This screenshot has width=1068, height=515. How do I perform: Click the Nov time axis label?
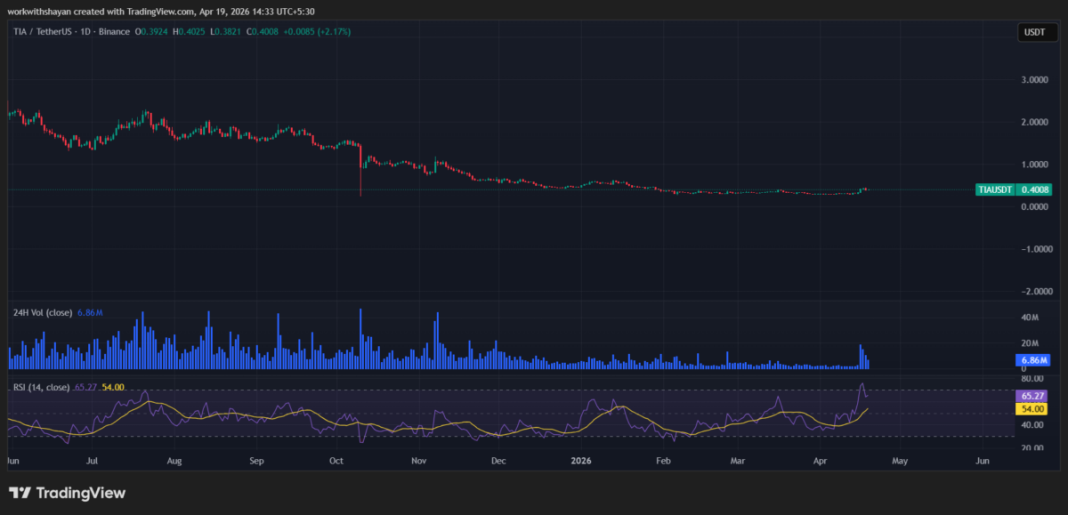pos(419,461)
